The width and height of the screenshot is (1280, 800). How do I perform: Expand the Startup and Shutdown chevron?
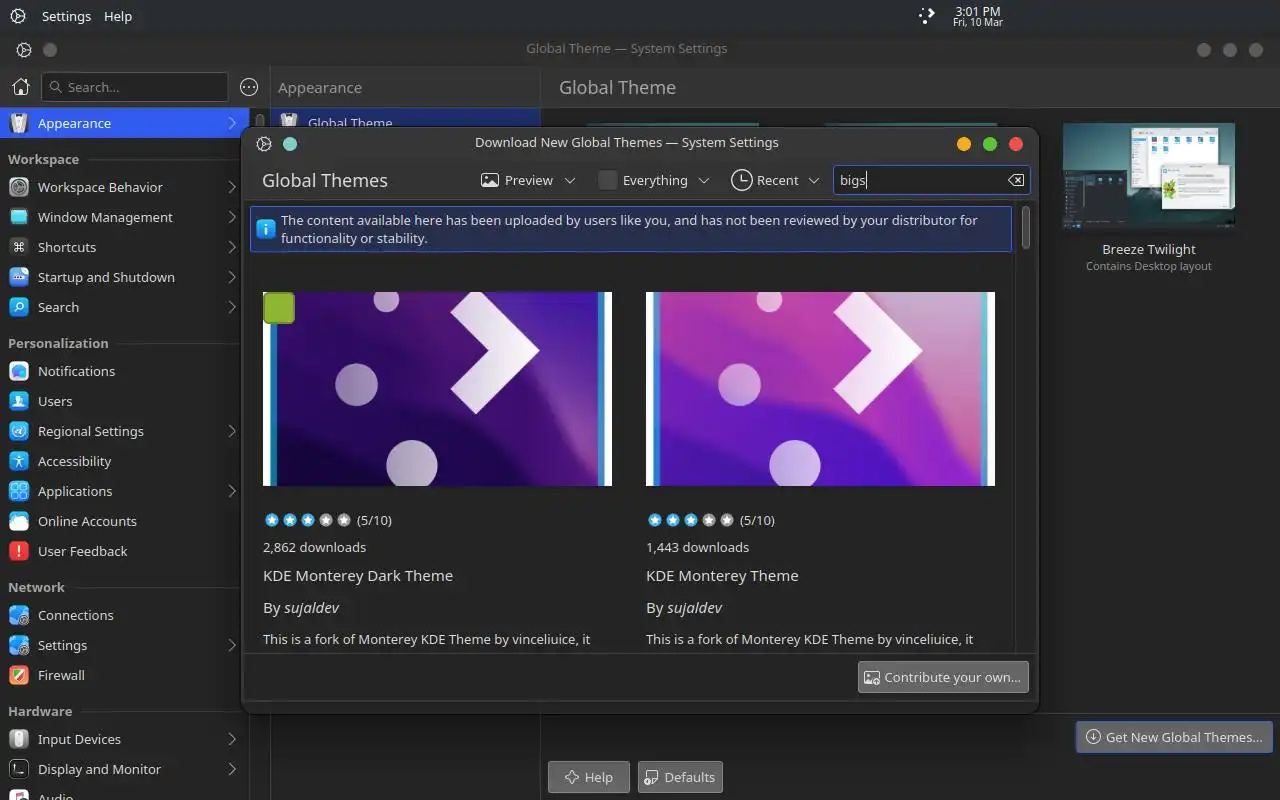pos(232,277)
